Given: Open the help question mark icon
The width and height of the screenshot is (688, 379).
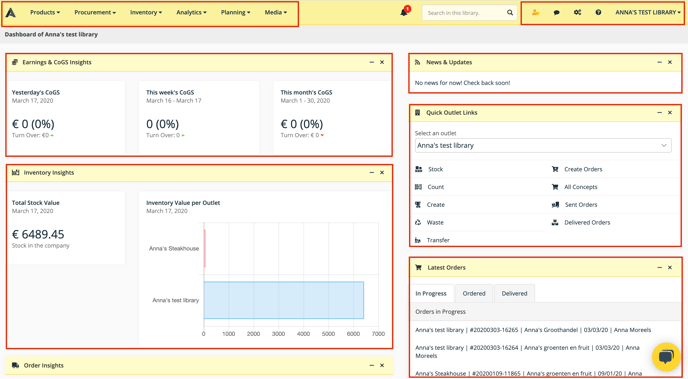Looking at the screenshot, I should pos(598,12).
